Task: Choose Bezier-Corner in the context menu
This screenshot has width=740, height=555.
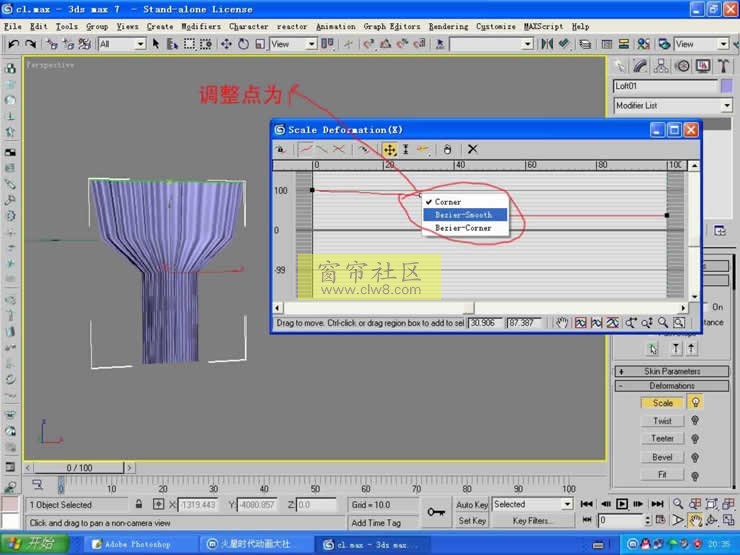Action: [x=465, y=228]
